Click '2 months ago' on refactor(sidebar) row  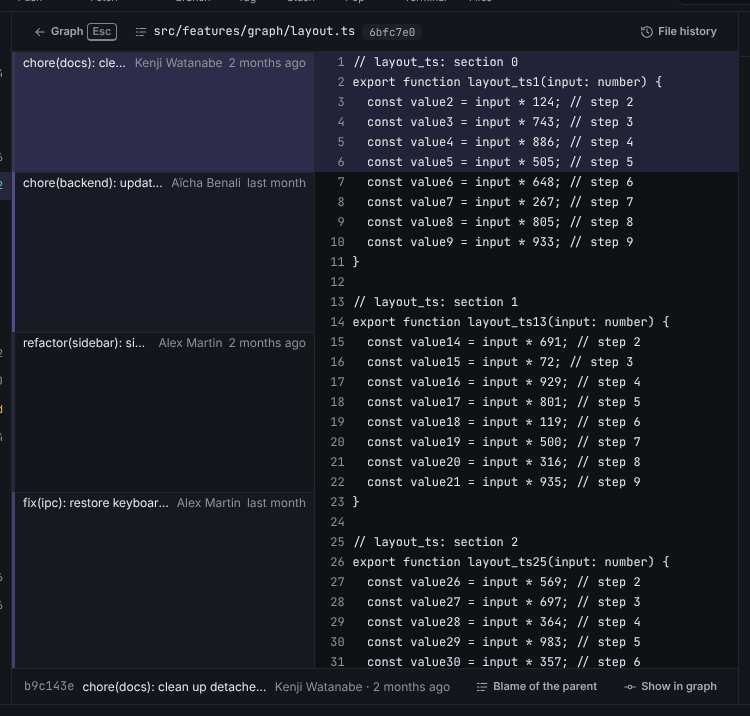point(267,343)
